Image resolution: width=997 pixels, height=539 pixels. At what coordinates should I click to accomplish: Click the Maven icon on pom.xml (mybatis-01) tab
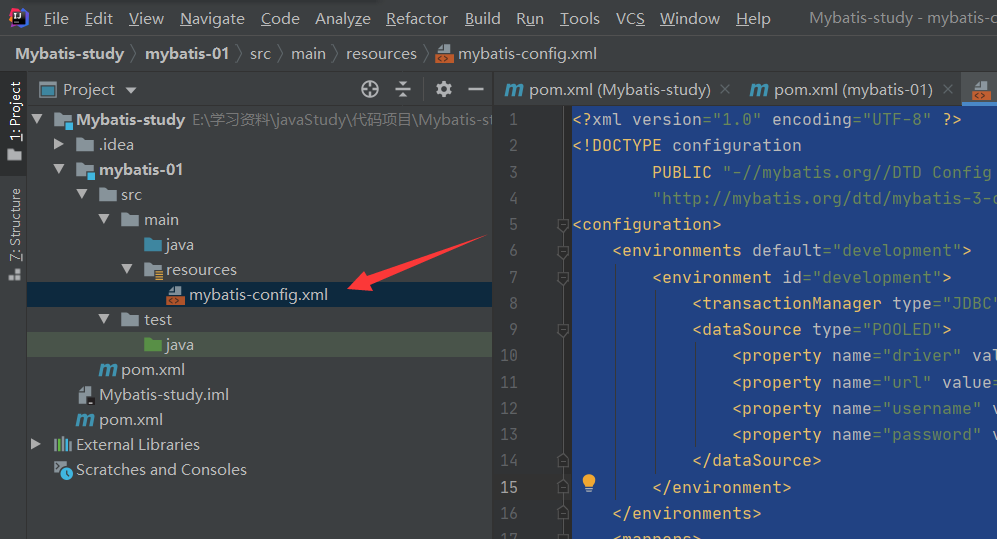tap(759, 90)
